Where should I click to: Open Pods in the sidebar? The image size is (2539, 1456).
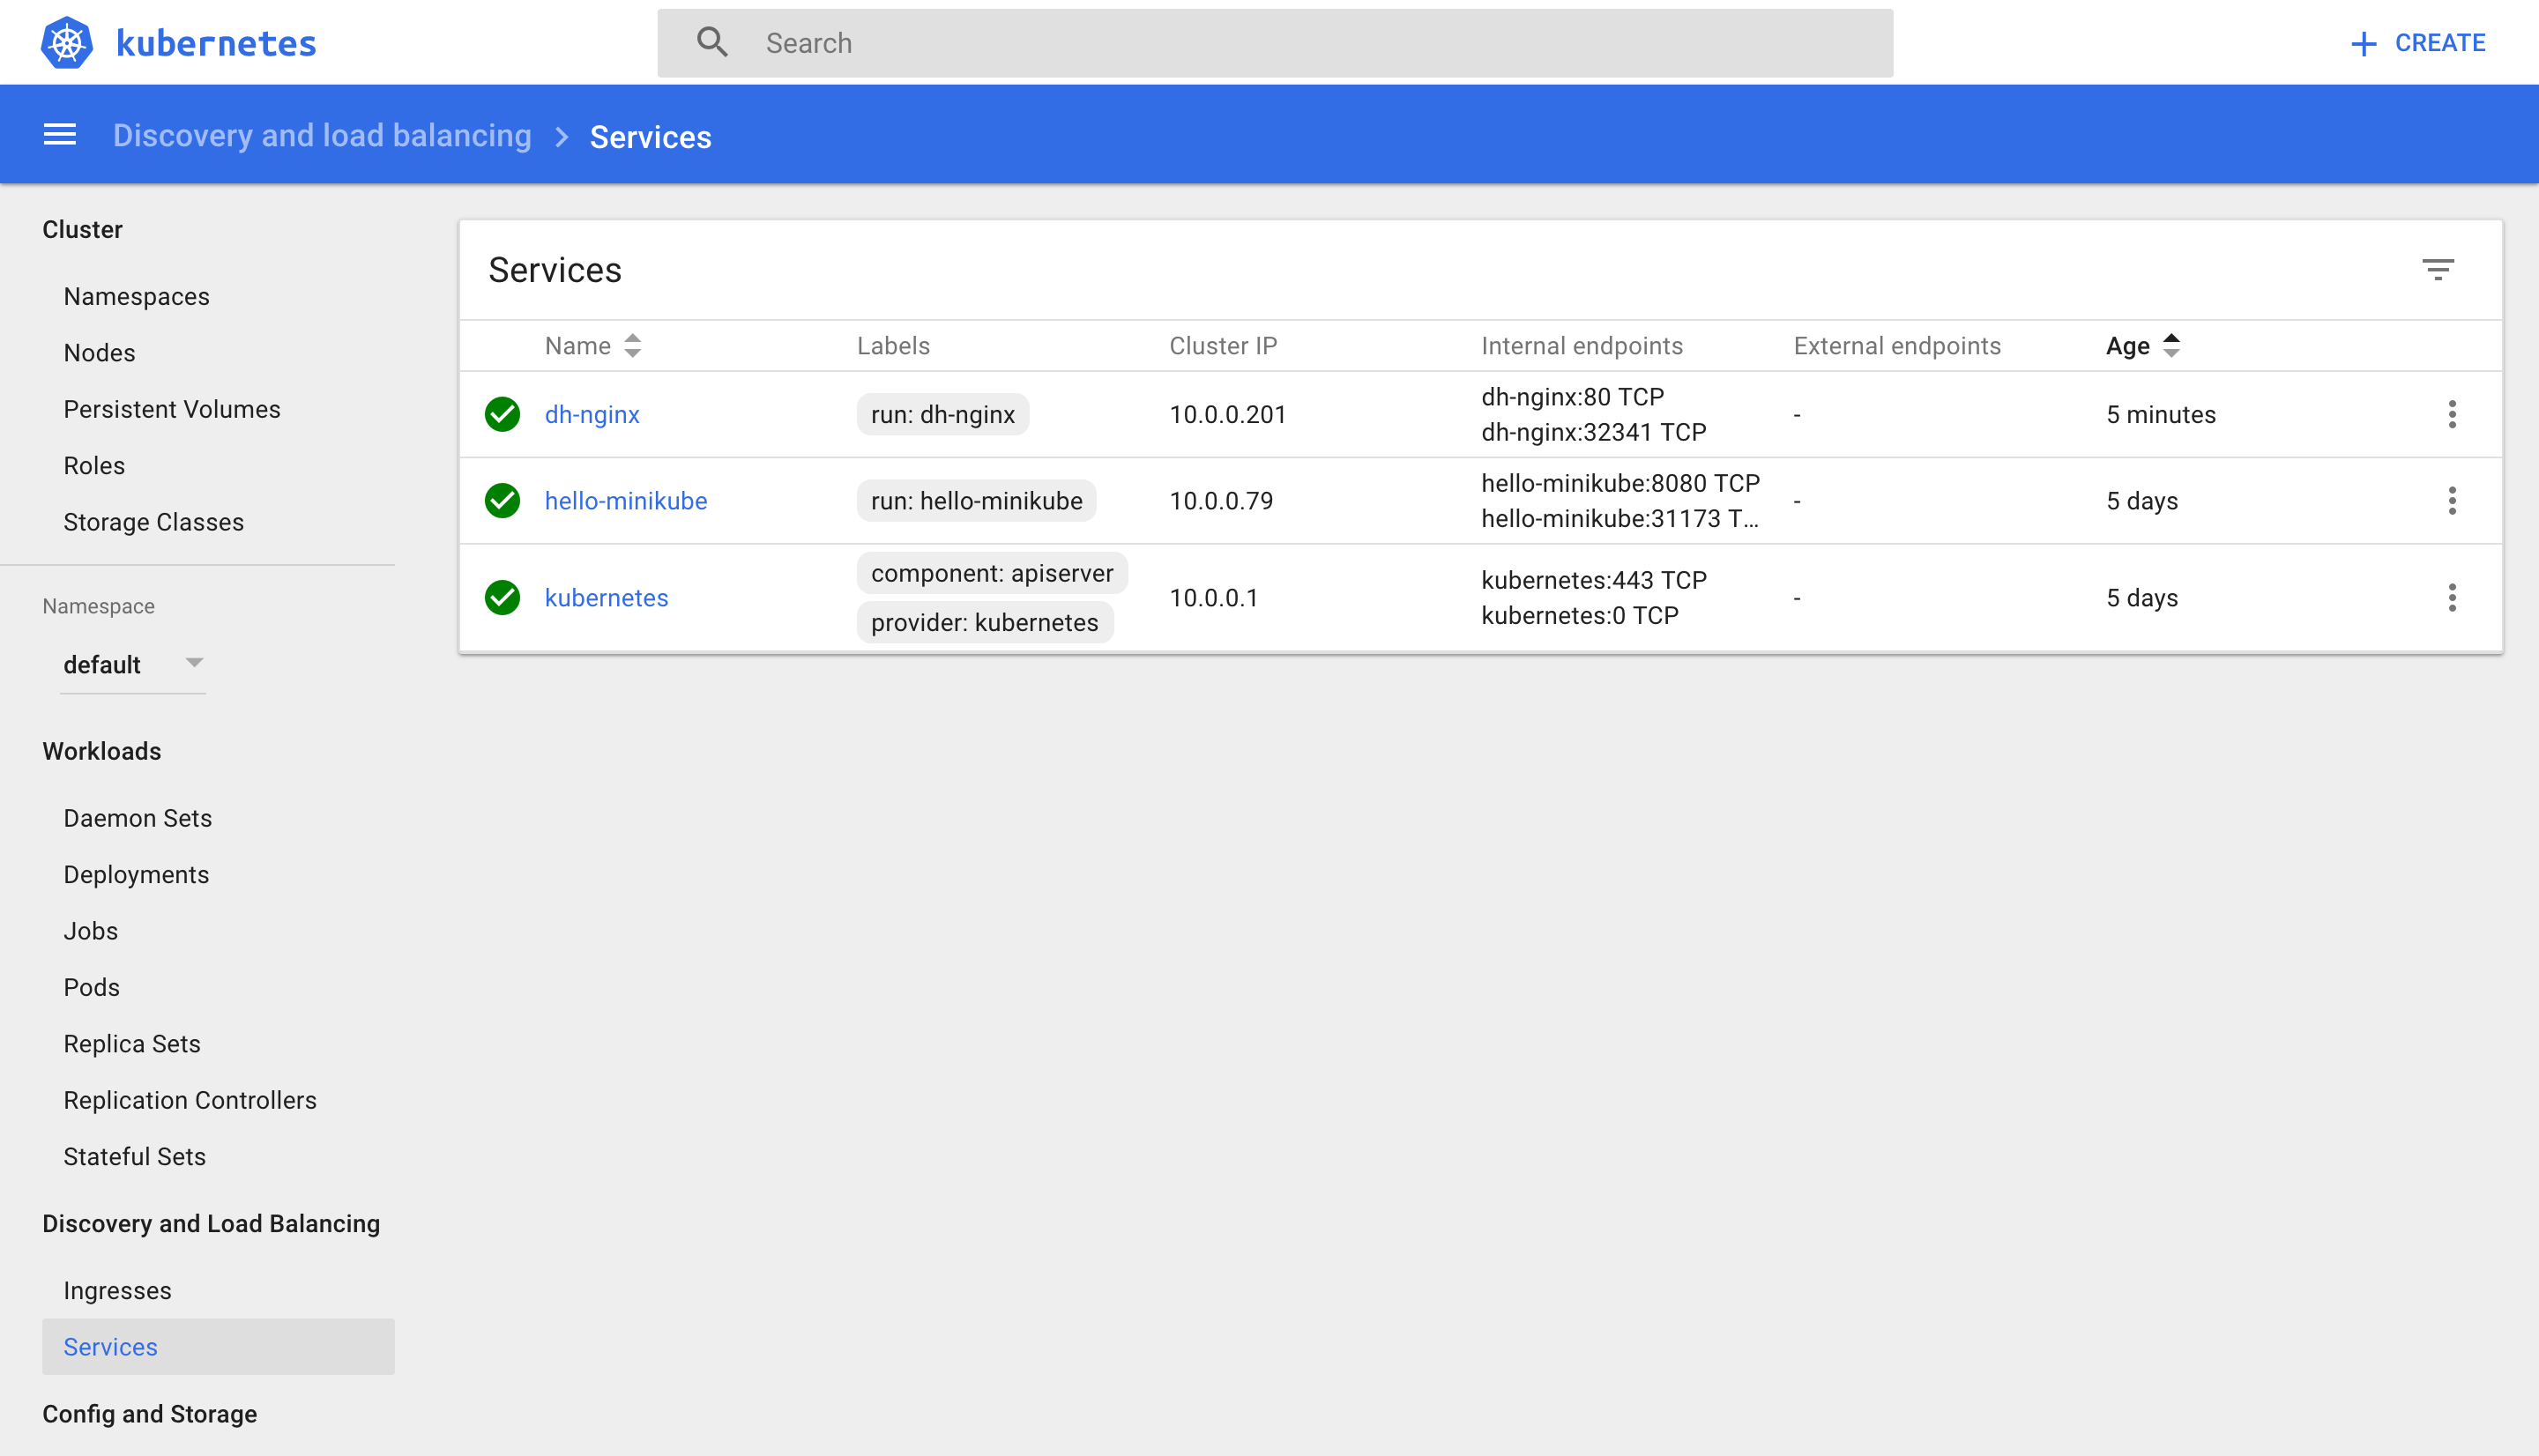point(92,987)
